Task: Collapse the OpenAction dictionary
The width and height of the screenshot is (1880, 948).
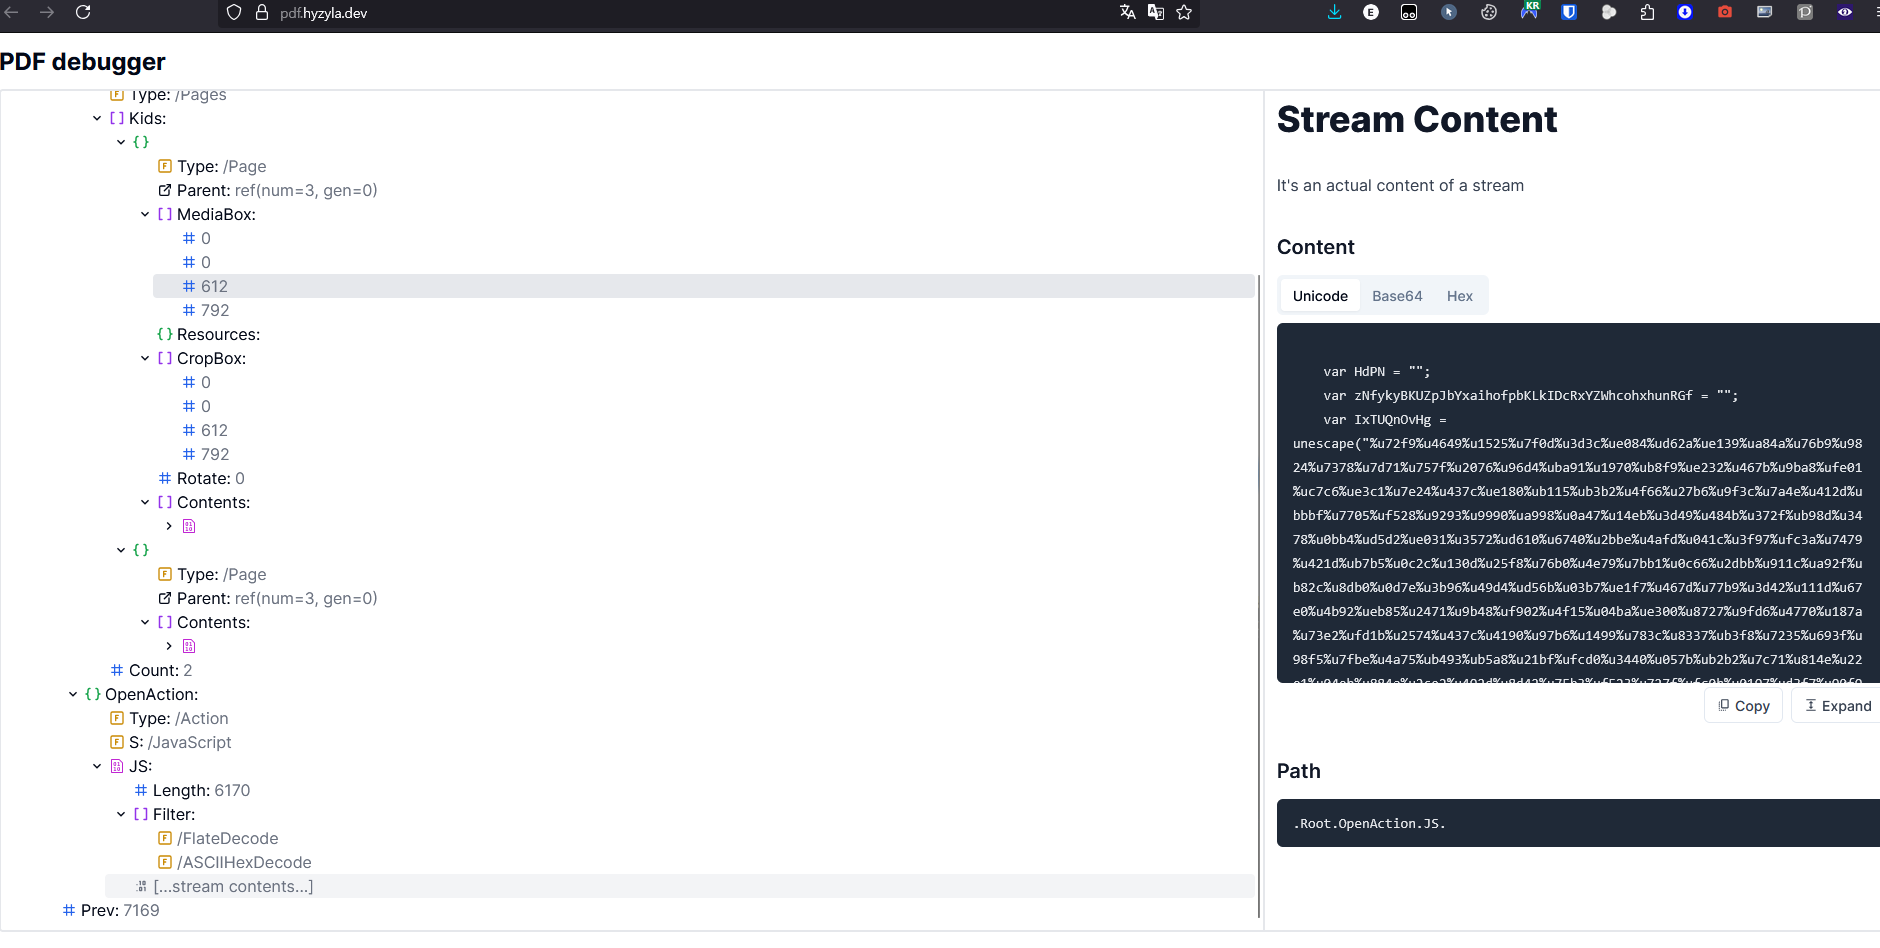Action: (x=73, y=694)
